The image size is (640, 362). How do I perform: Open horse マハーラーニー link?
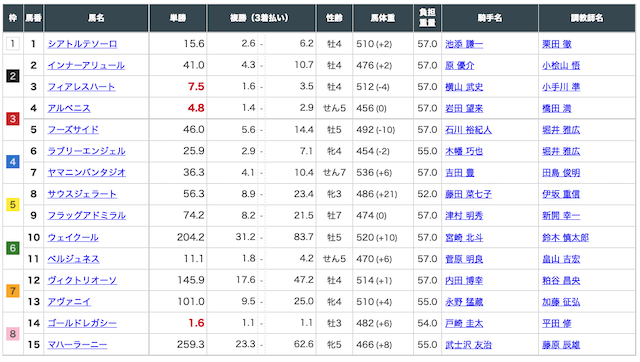pyautogui.click(x=78, y=345)
